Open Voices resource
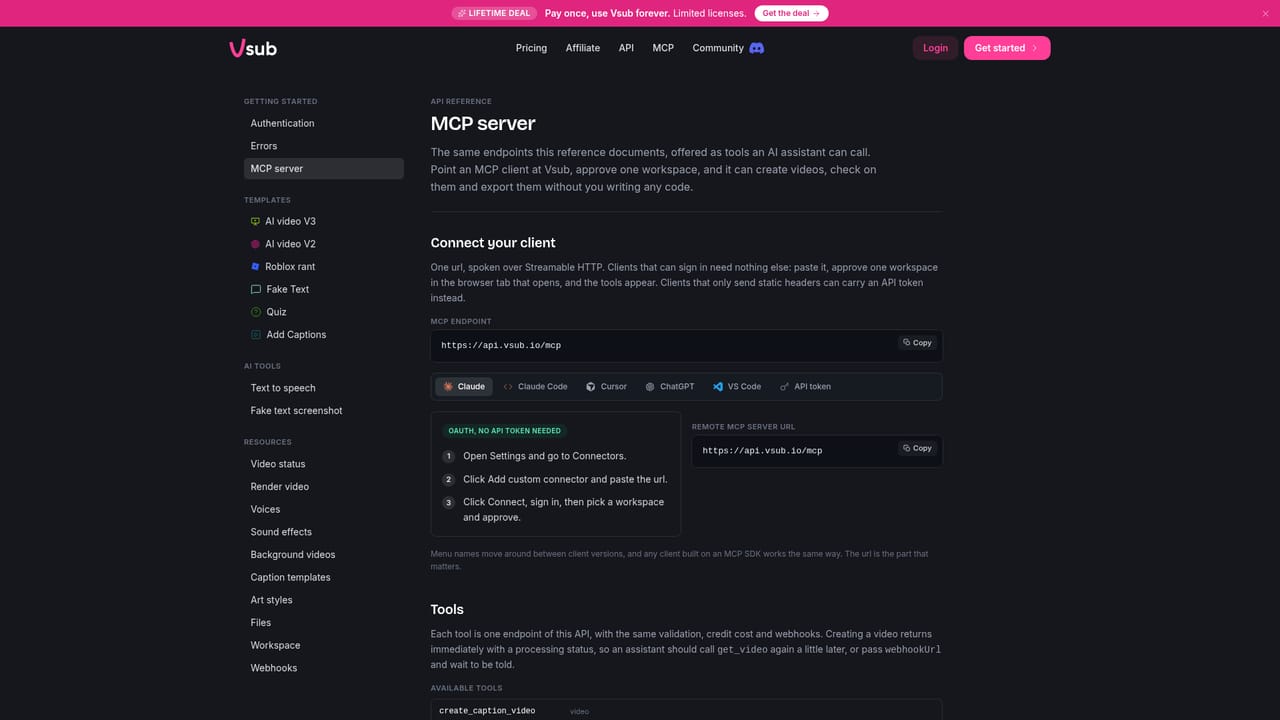The height and width of the screenshot is (720, 1280). [x=324, y=509]
